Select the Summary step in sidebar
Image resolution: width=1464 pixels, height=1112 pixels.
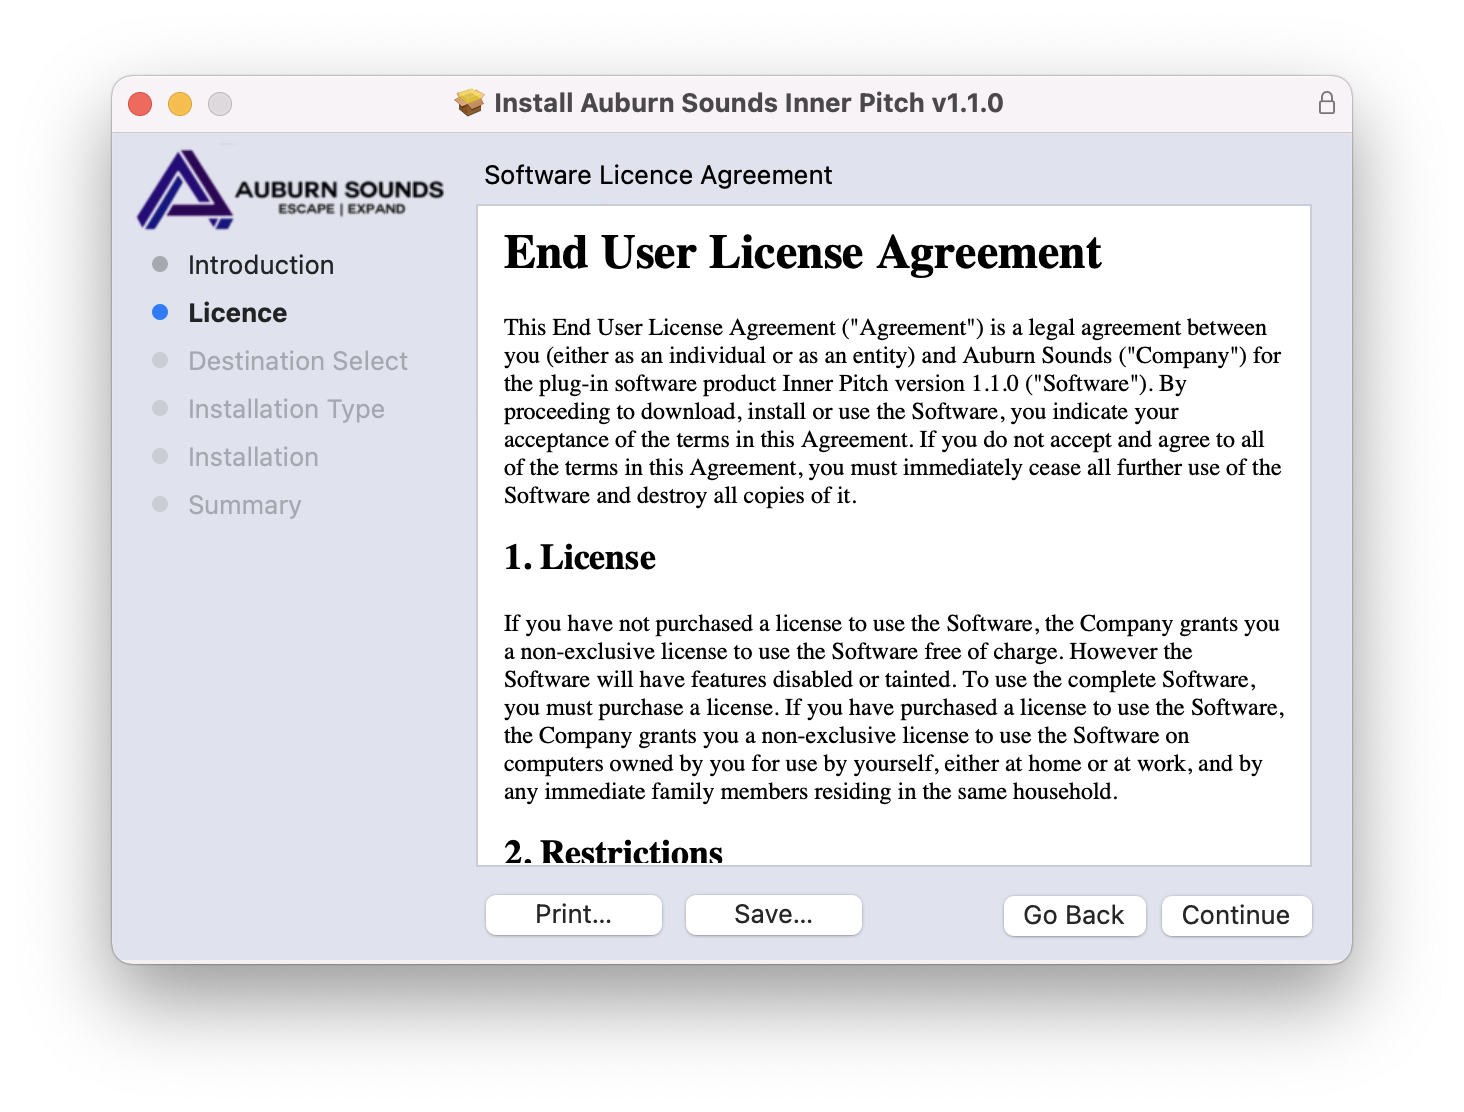[x=245, y=505]
